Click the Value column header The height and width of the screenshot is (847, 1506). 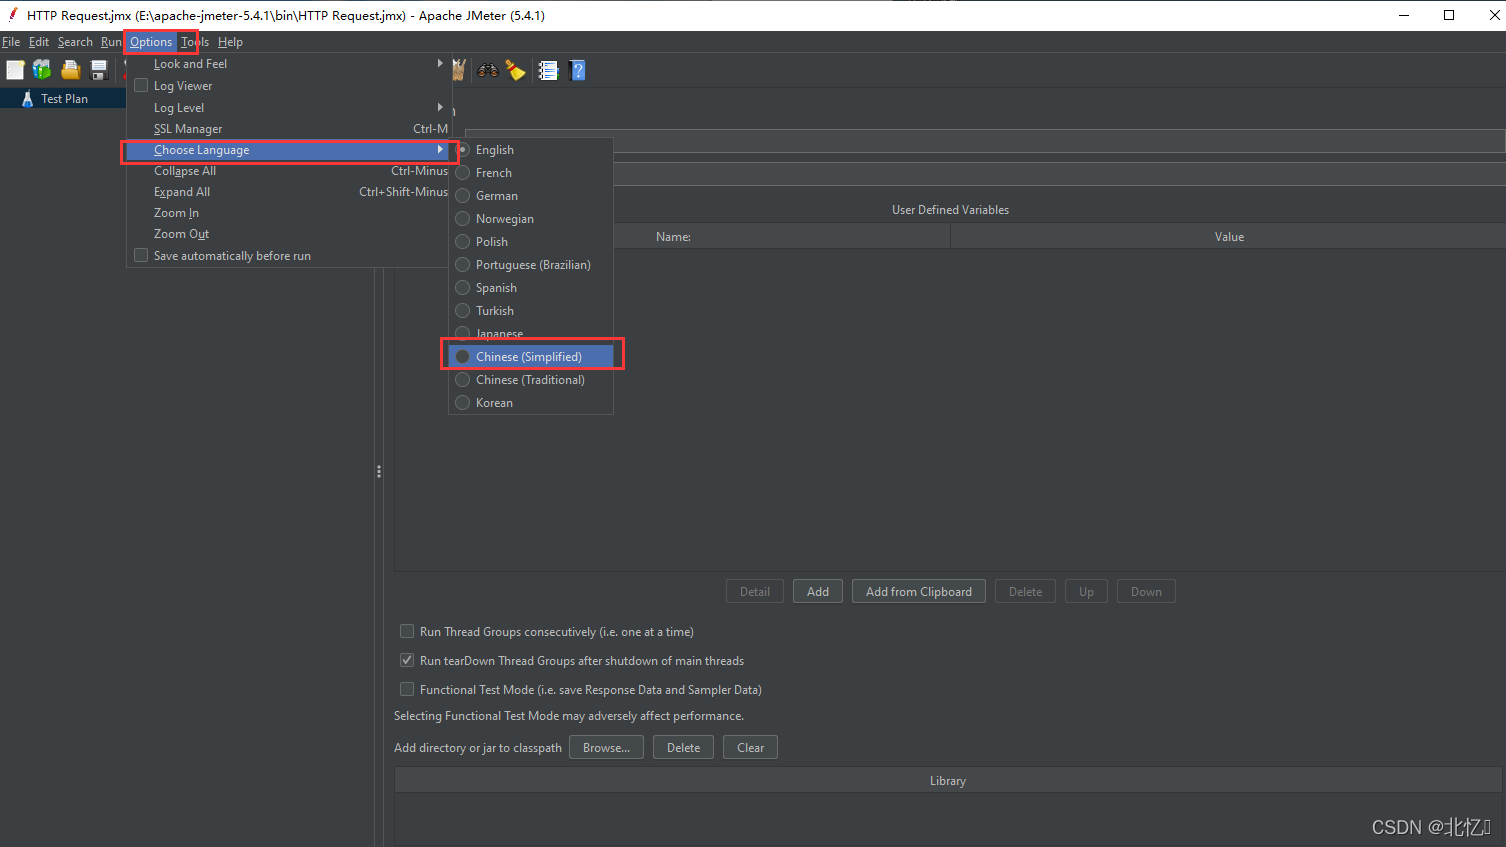pyautogui.click(x=1229, y=237)
